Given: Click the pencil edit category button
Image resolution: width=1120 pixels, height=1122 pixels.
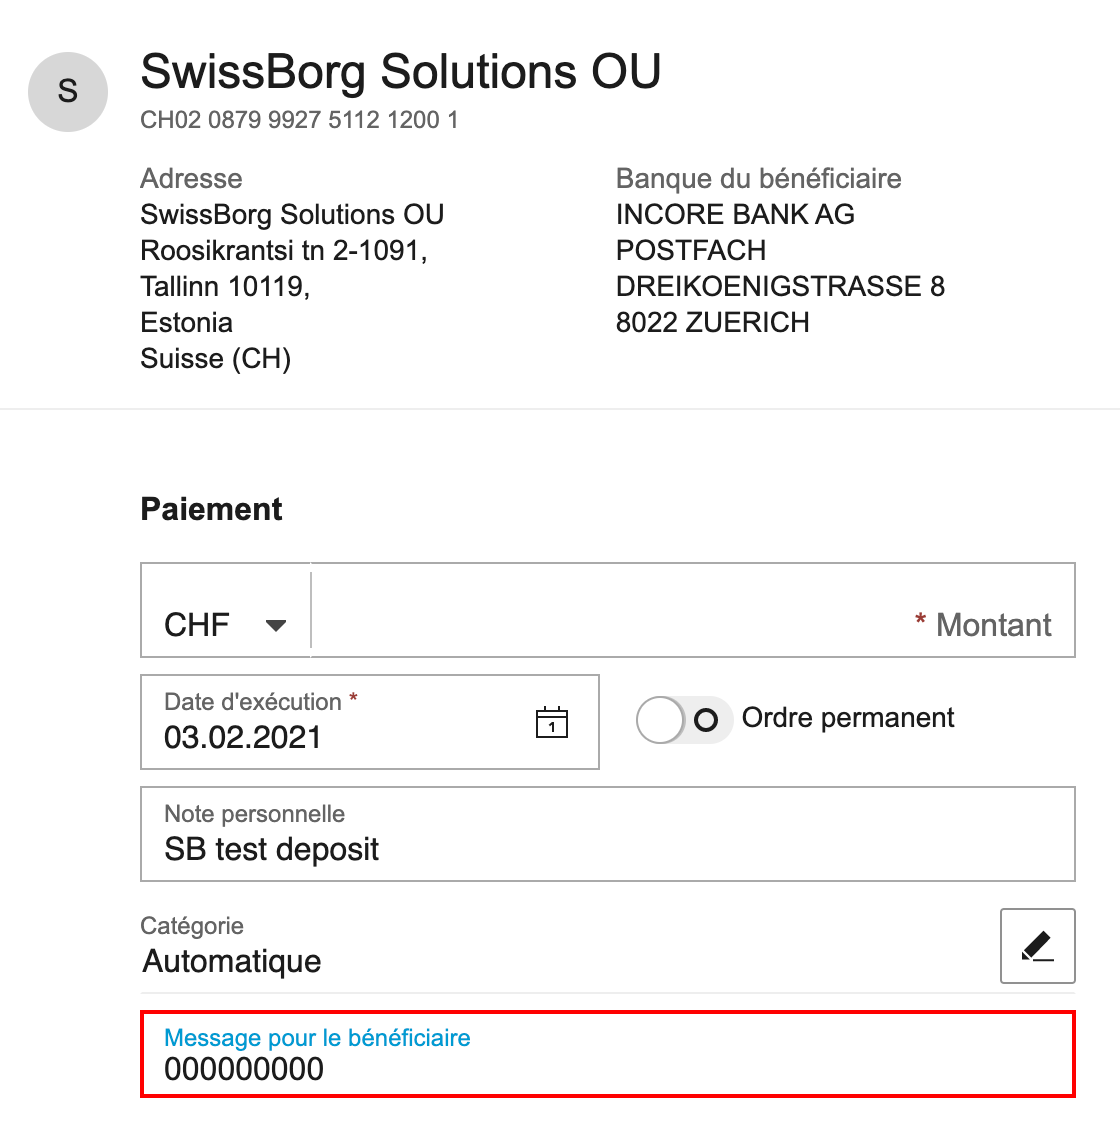Looking at the screenshot, I should tap(1037, 946).
